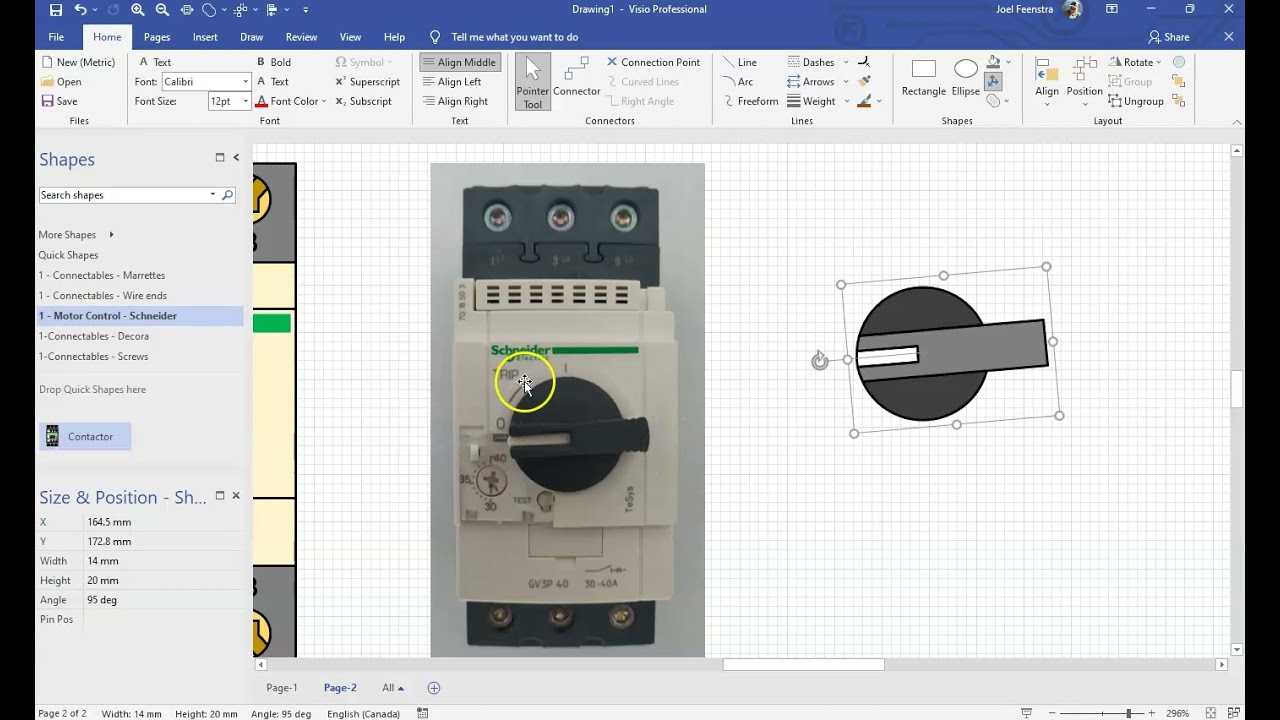Open the line color pen swatch

tap(864, 101)
